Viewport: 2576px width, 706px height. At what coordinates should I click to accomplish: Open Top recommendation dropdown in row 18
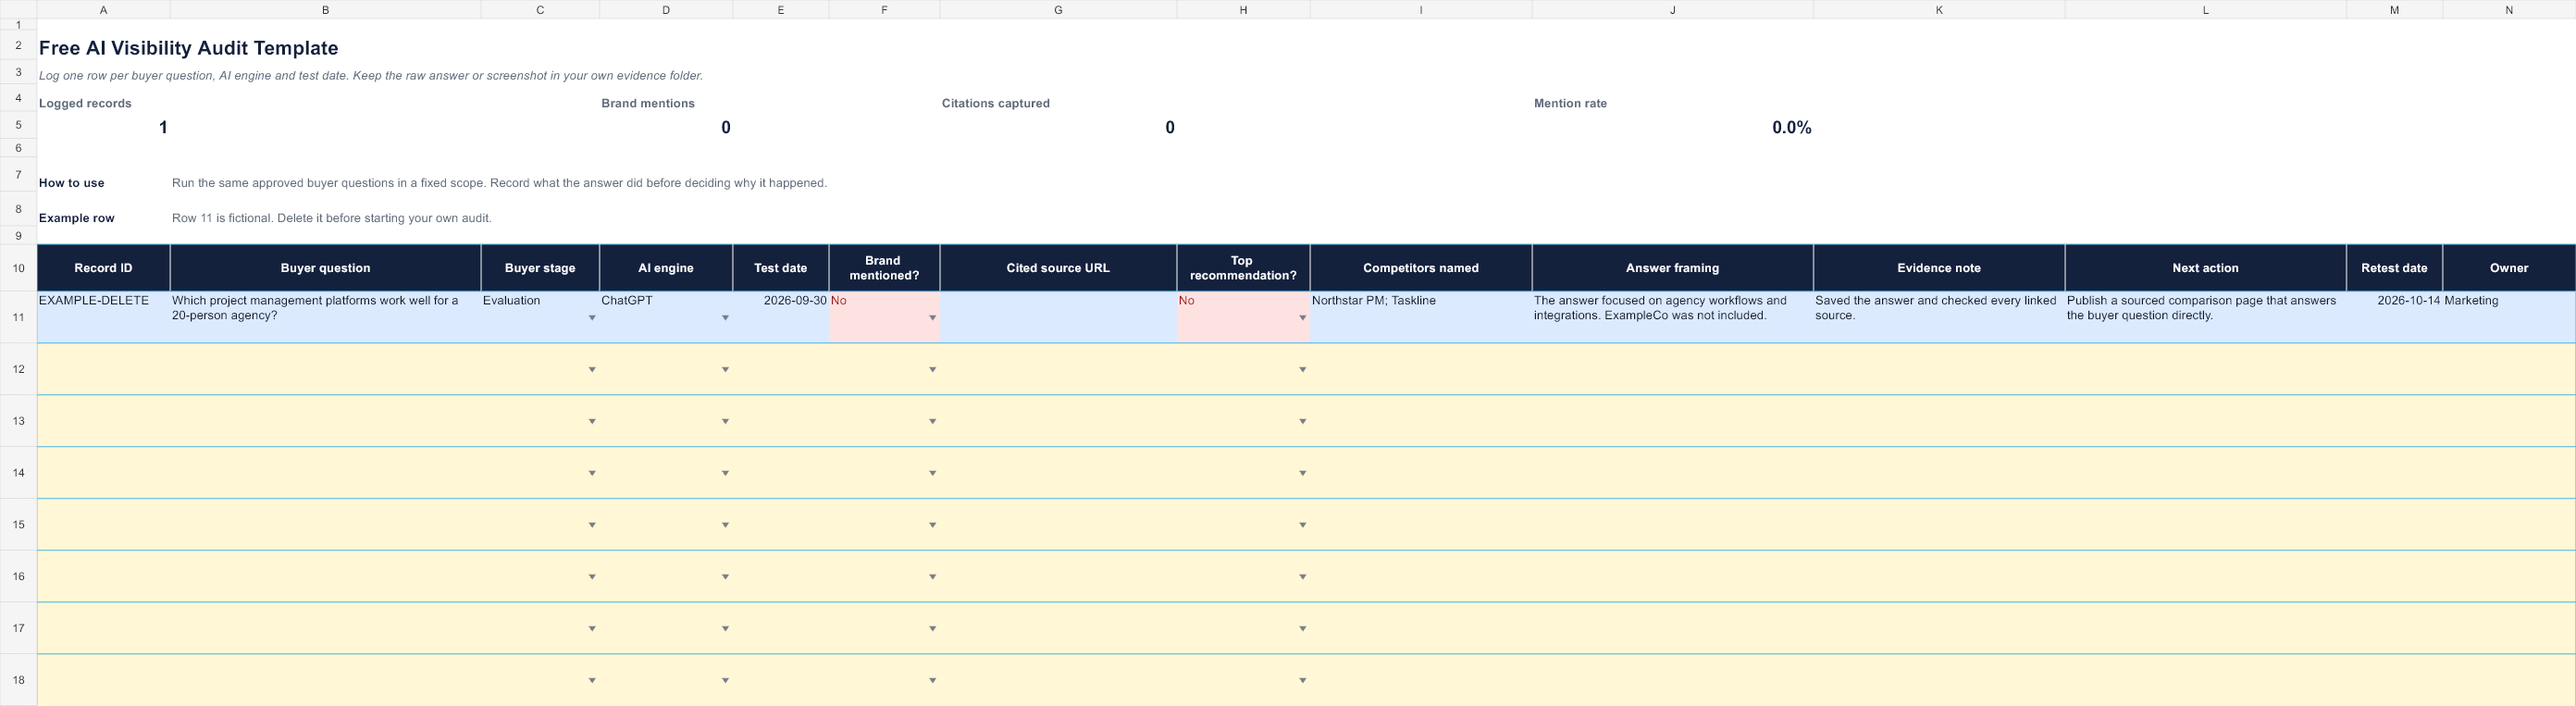(x=1302, y=681)
